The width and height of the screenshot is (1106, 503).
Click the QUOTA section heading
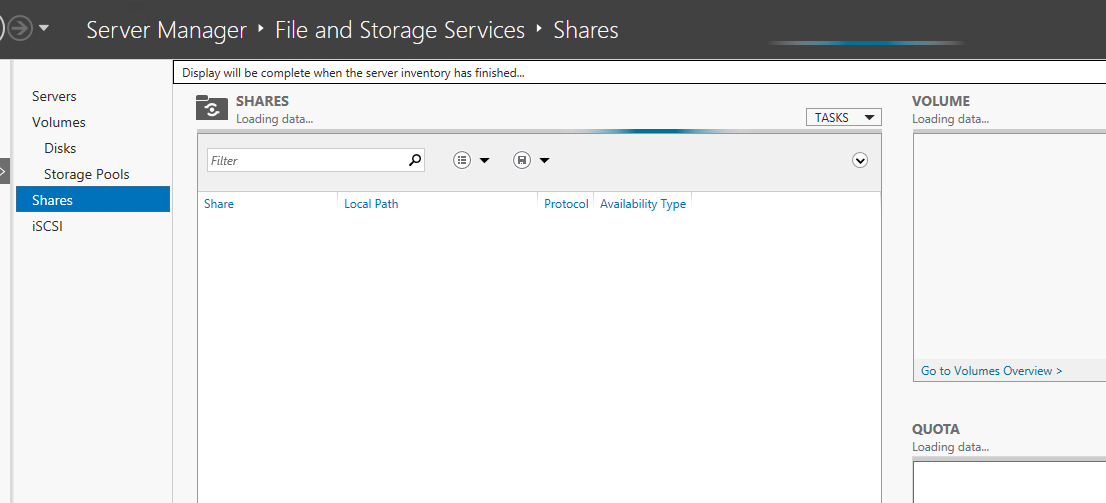tap(936, 430)
